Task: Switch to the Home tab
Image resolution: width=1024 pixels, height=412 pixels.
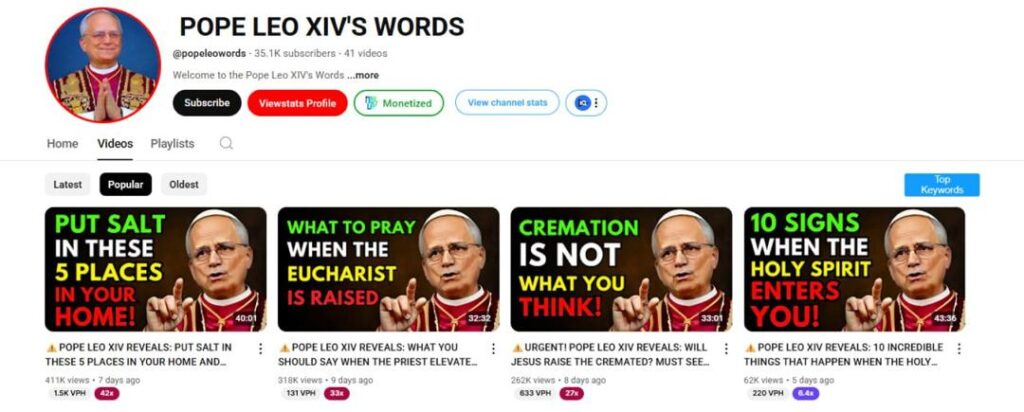Action: click(x=62, y=144)
